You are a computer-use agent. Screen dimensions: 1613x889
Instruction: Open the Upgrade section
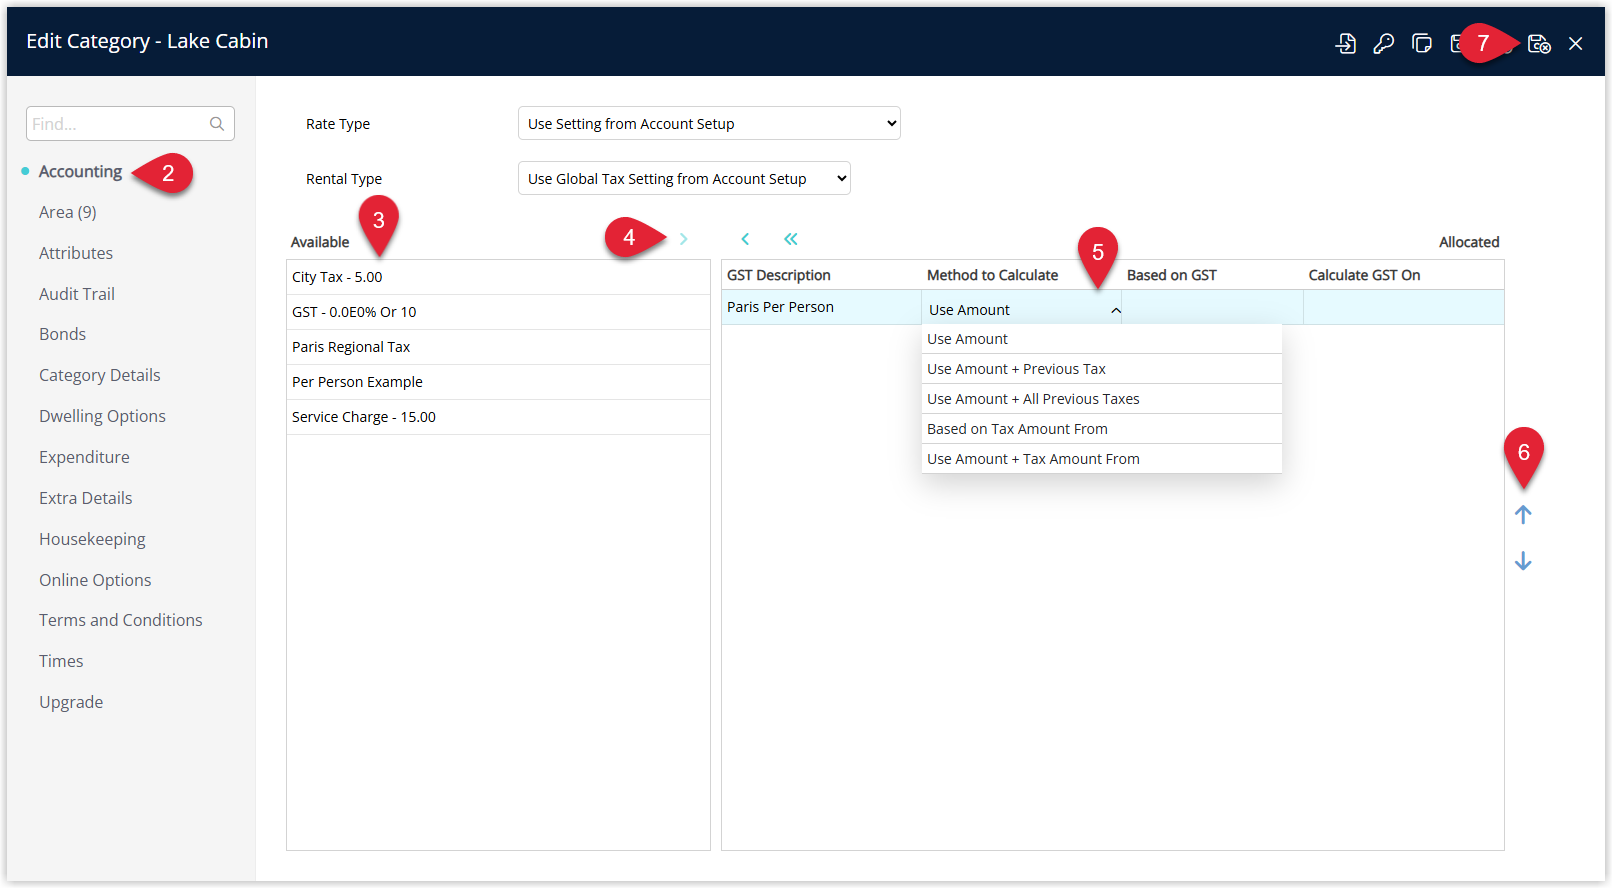(x=71, y=702)
